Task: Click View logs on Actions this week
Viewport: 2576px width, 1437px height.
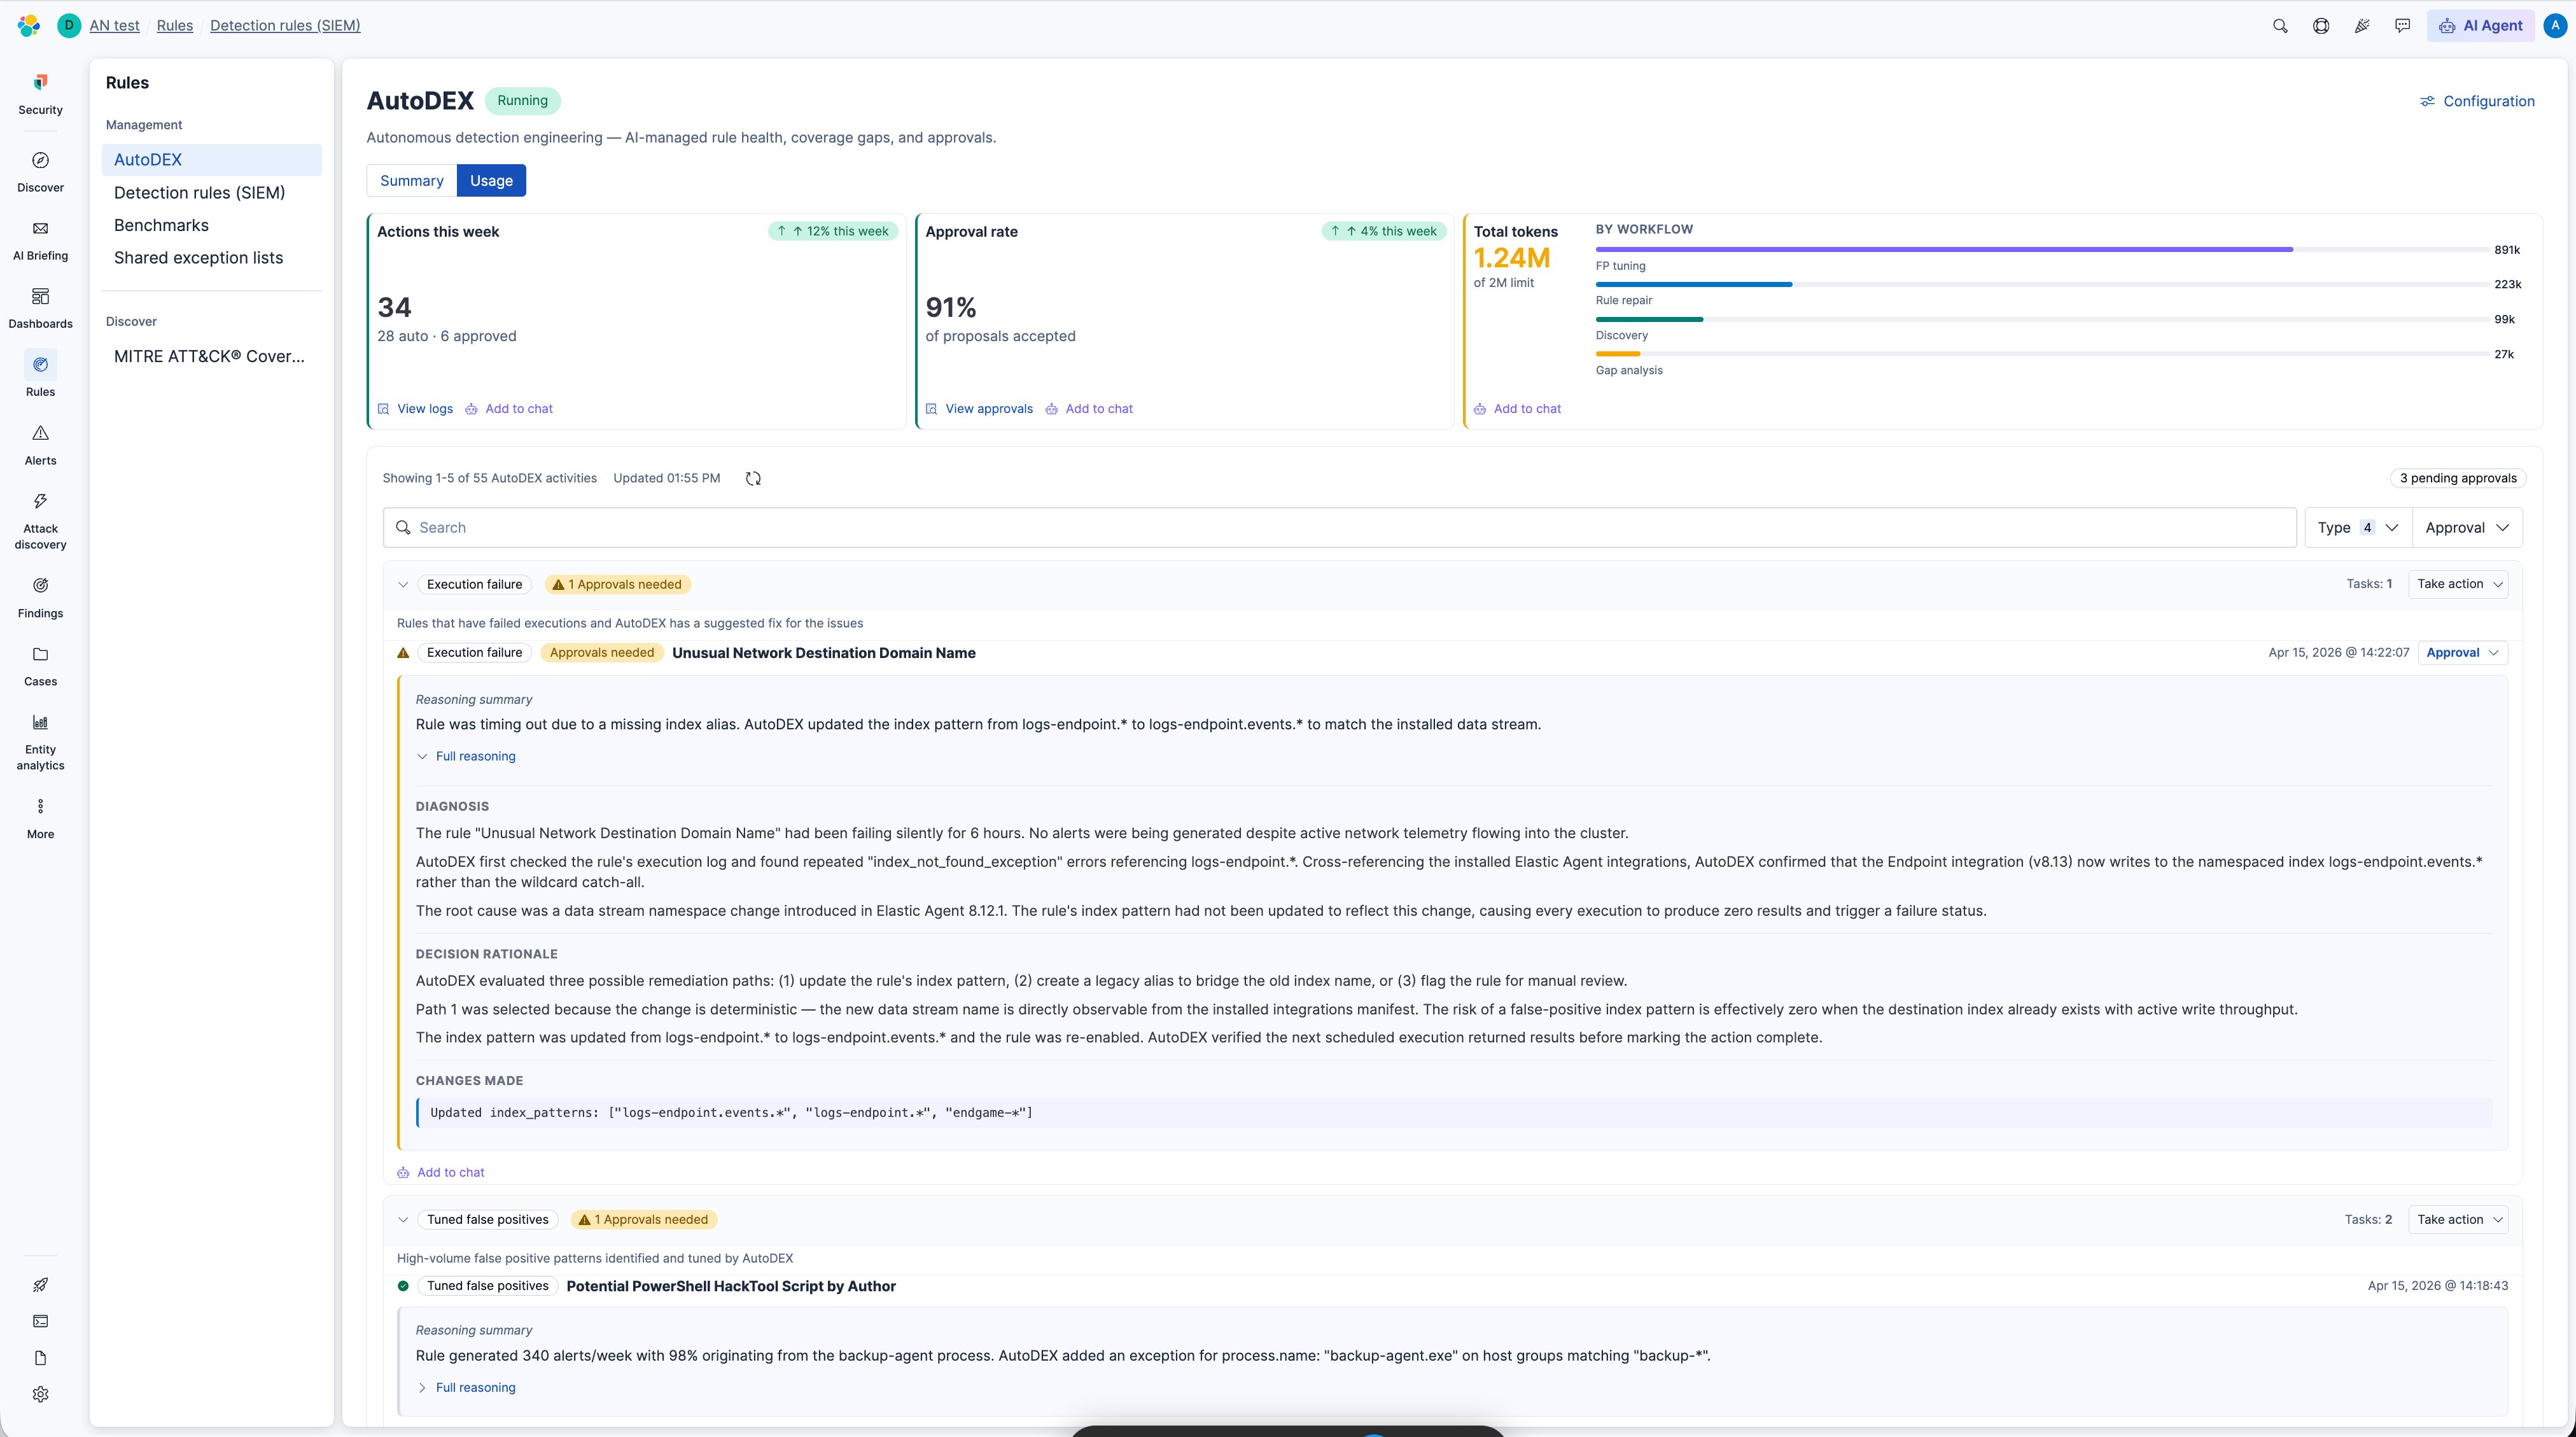Action: pos(415,409)
